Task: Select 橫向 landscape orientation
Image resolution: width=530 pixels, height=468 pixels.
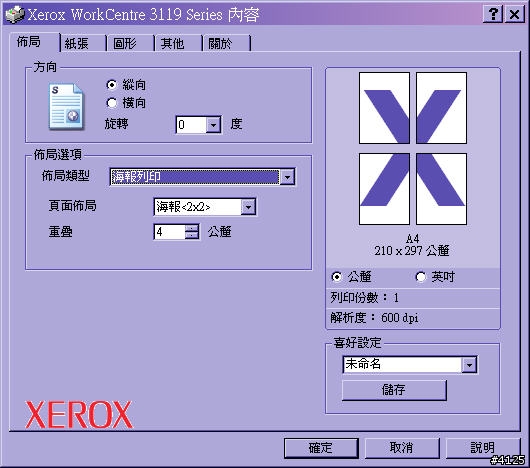Action: [x=126, y=103]
